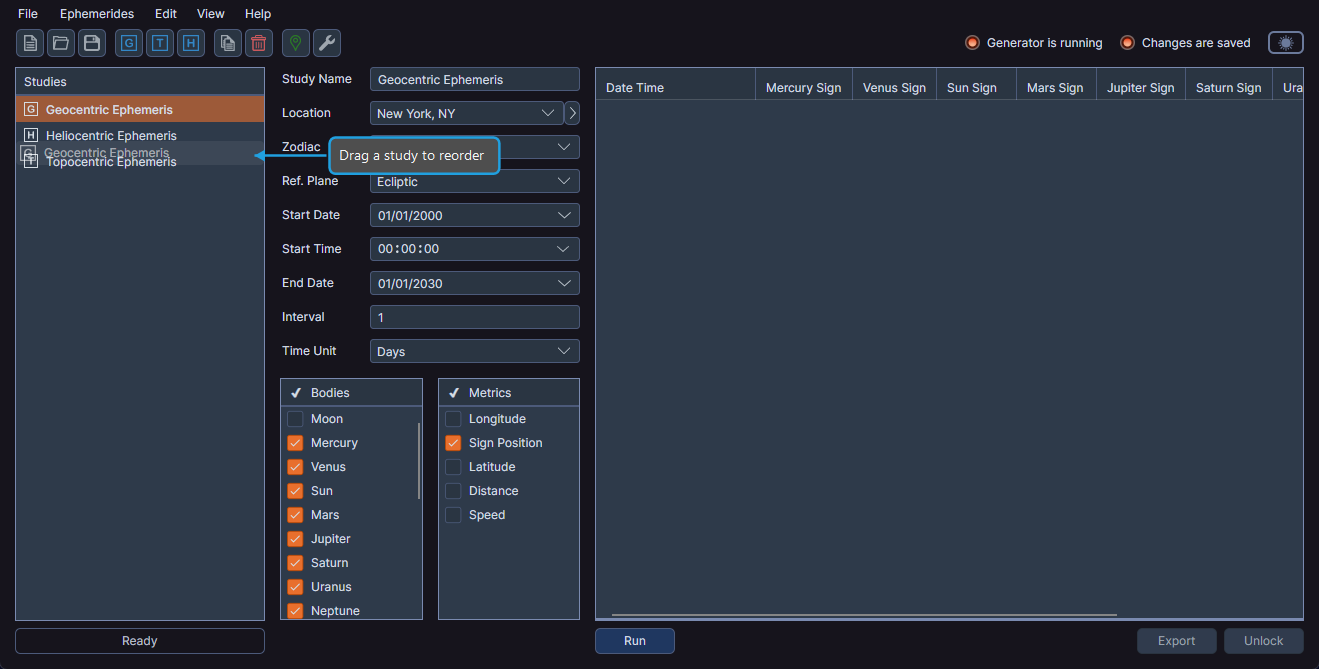Open the View menu
The image size is (1319, 669).
[x=211, y=14]
